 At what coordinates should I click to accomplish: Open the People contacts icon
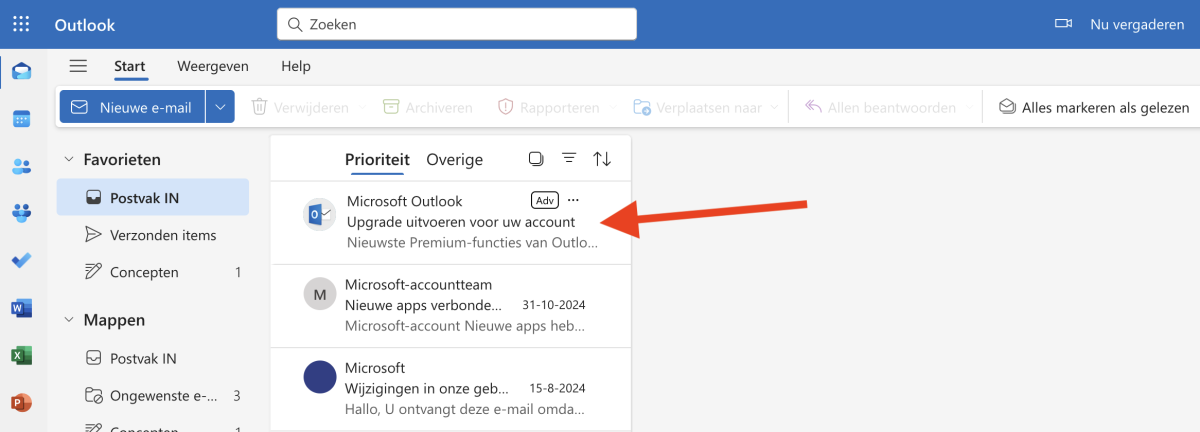point(21,166)
